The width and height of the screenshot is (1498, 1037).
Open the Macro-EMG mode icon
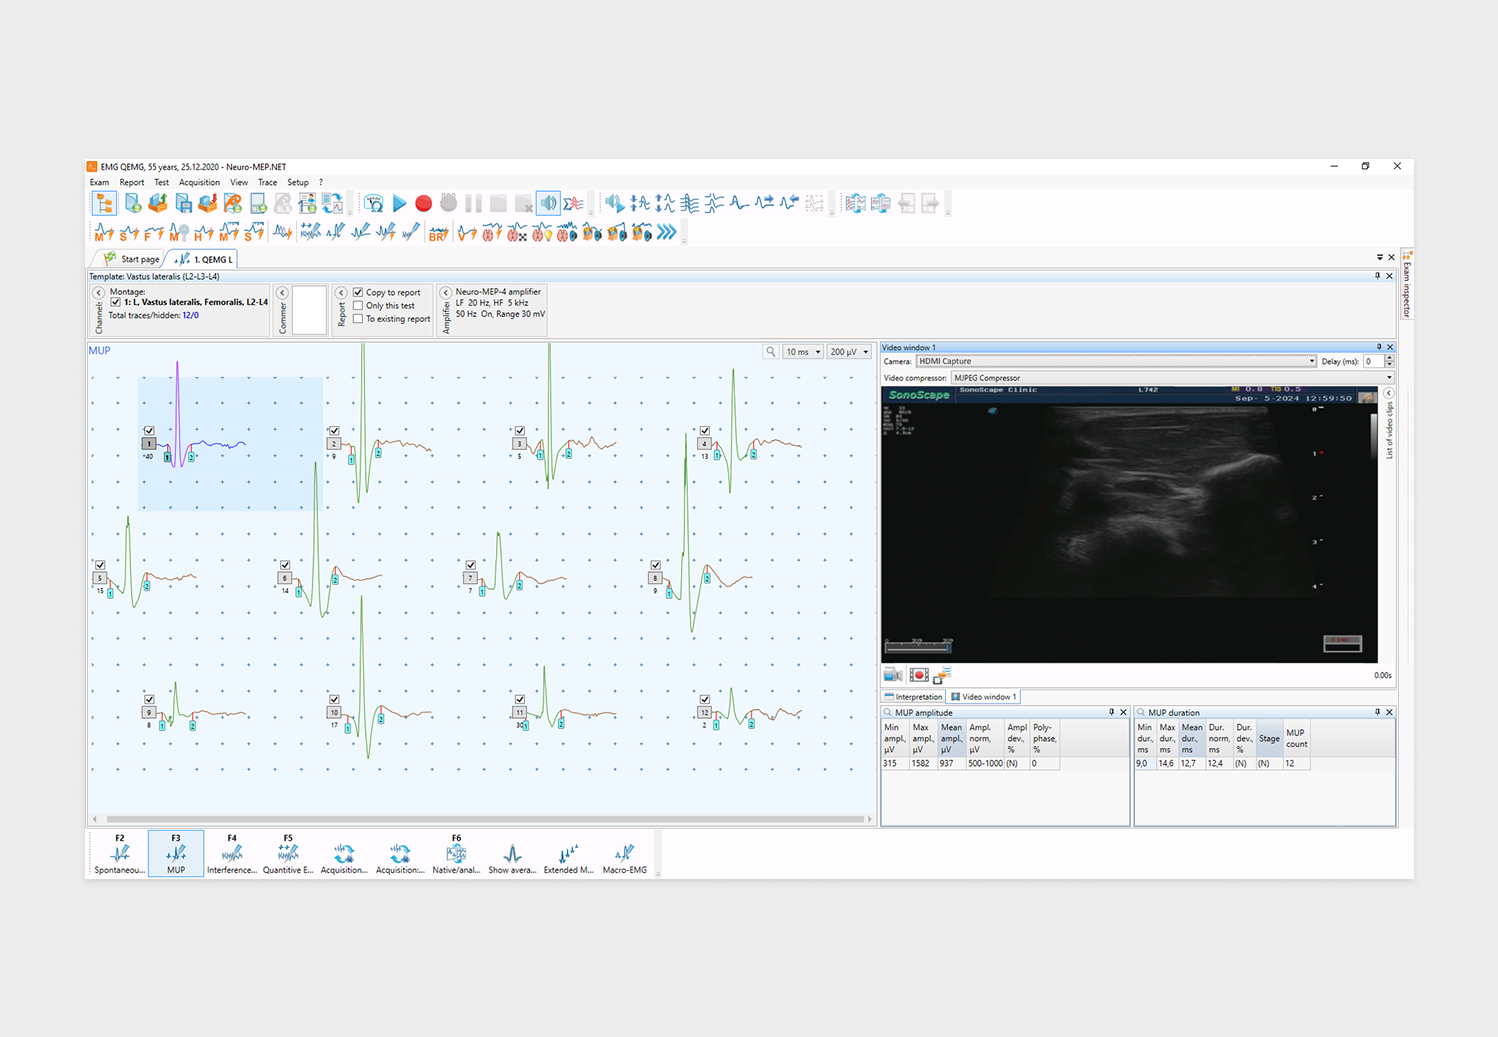pos(624,854)
